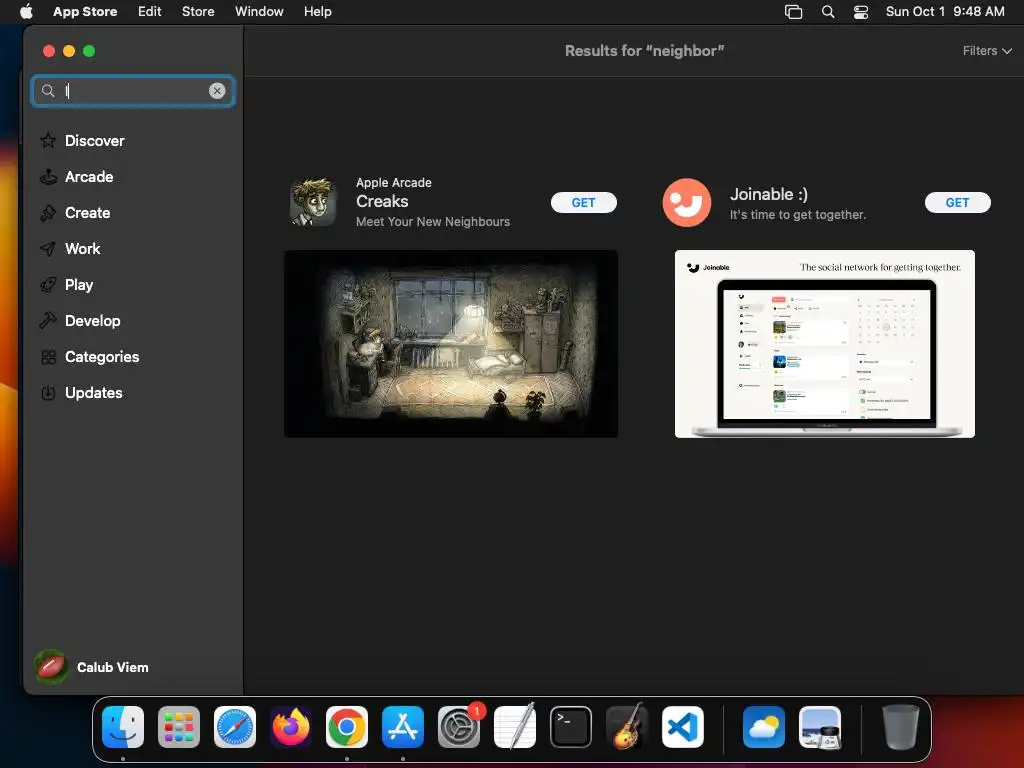
Task: Open the Joinable app icon
Action: (686, 202)
